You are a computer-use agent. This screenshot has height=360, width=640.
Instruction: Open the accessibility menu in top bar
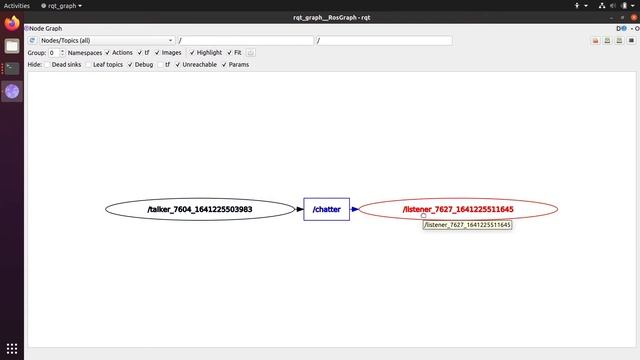pos(580,6)
